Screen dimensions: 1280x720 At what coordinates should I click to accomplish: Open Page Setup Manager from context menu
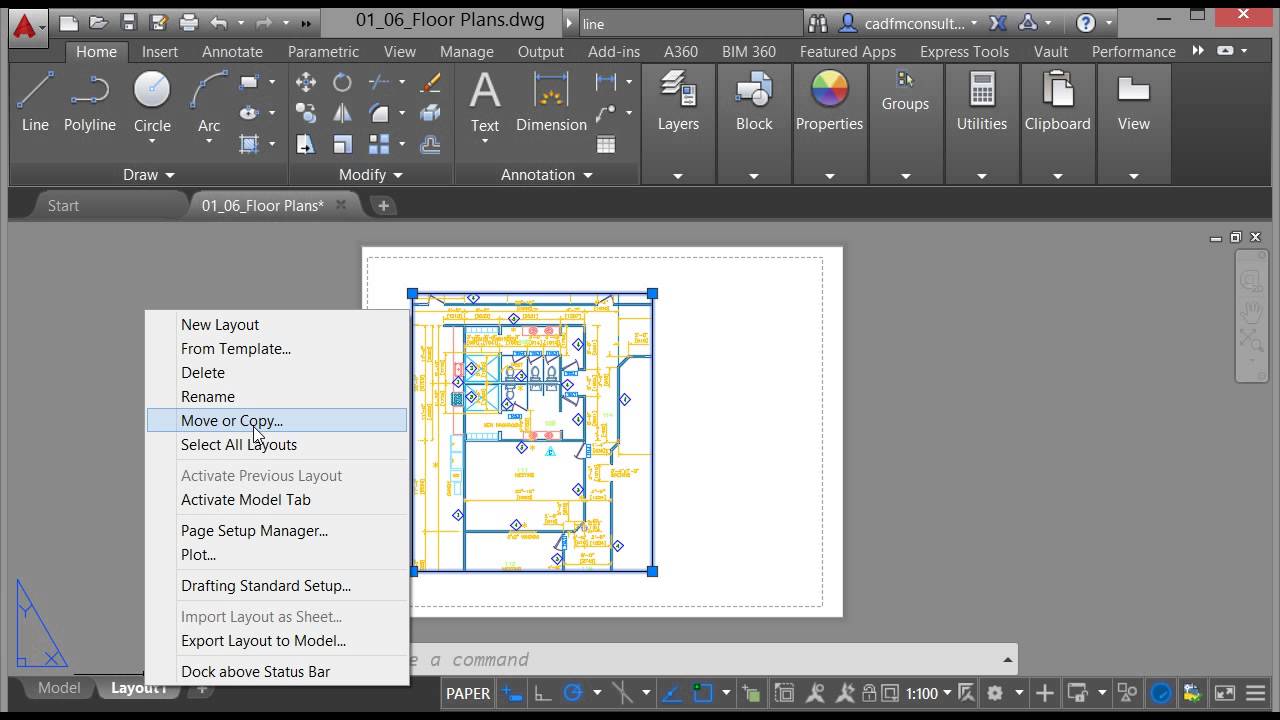[x=254, y=530]
